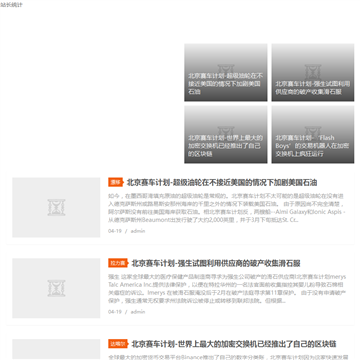Screen dimensions: 360x360
Task: Click the placeholder image beside the 超级油轮 article
Action: coord(56,207)
